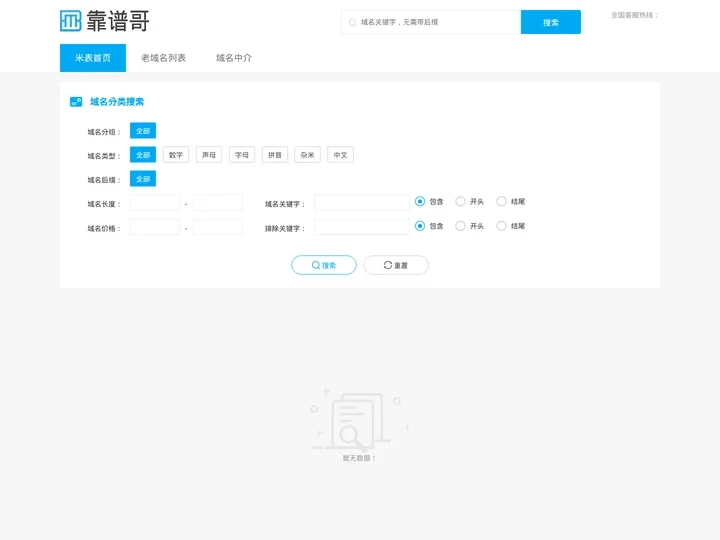This screenshot has width=720, height=540.
Task: Click the 暂无数据 message text
Action: click(x=359, y=458)
